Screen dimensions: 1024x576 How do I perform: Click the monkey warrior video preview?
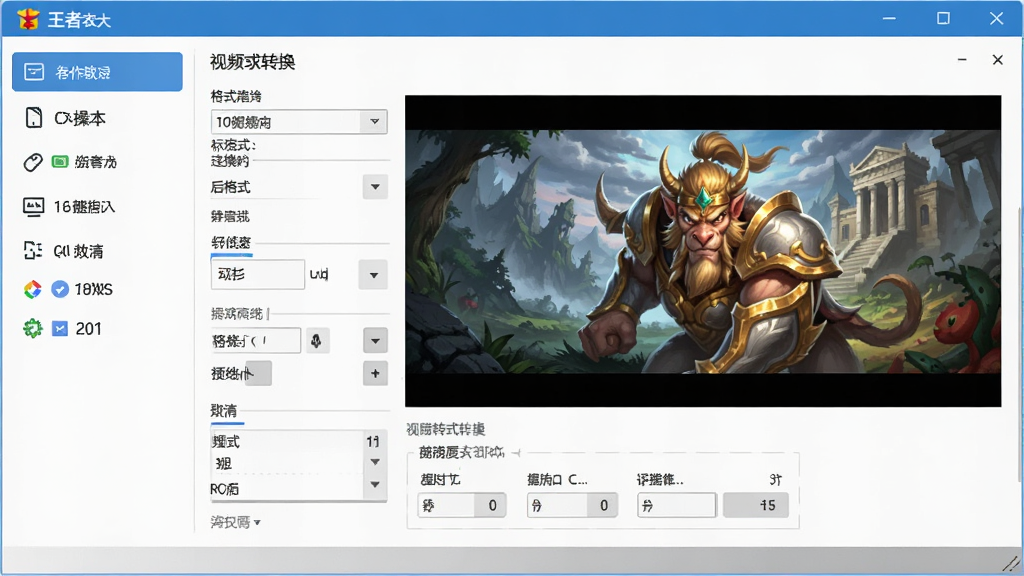(x=703, y=251)
